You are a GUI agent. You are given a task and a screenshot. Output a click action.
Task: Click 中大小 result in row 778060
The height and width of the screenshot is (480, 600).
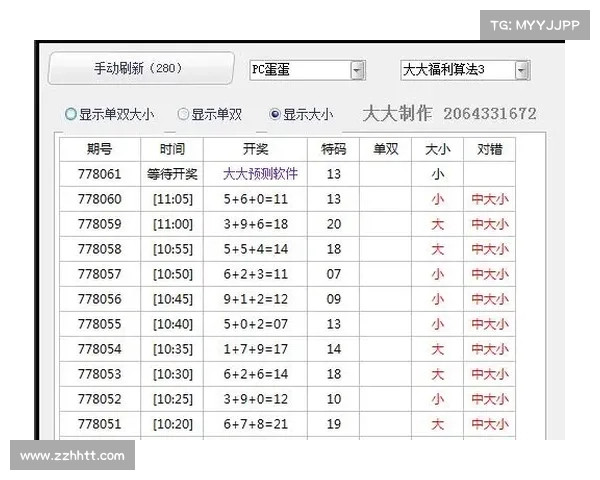pos(490,199)
